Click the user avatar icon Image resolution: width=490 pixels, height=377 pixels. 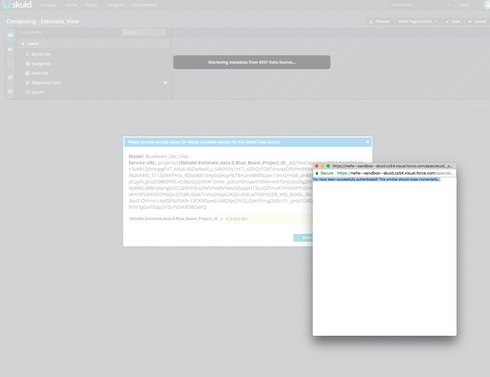486,5
